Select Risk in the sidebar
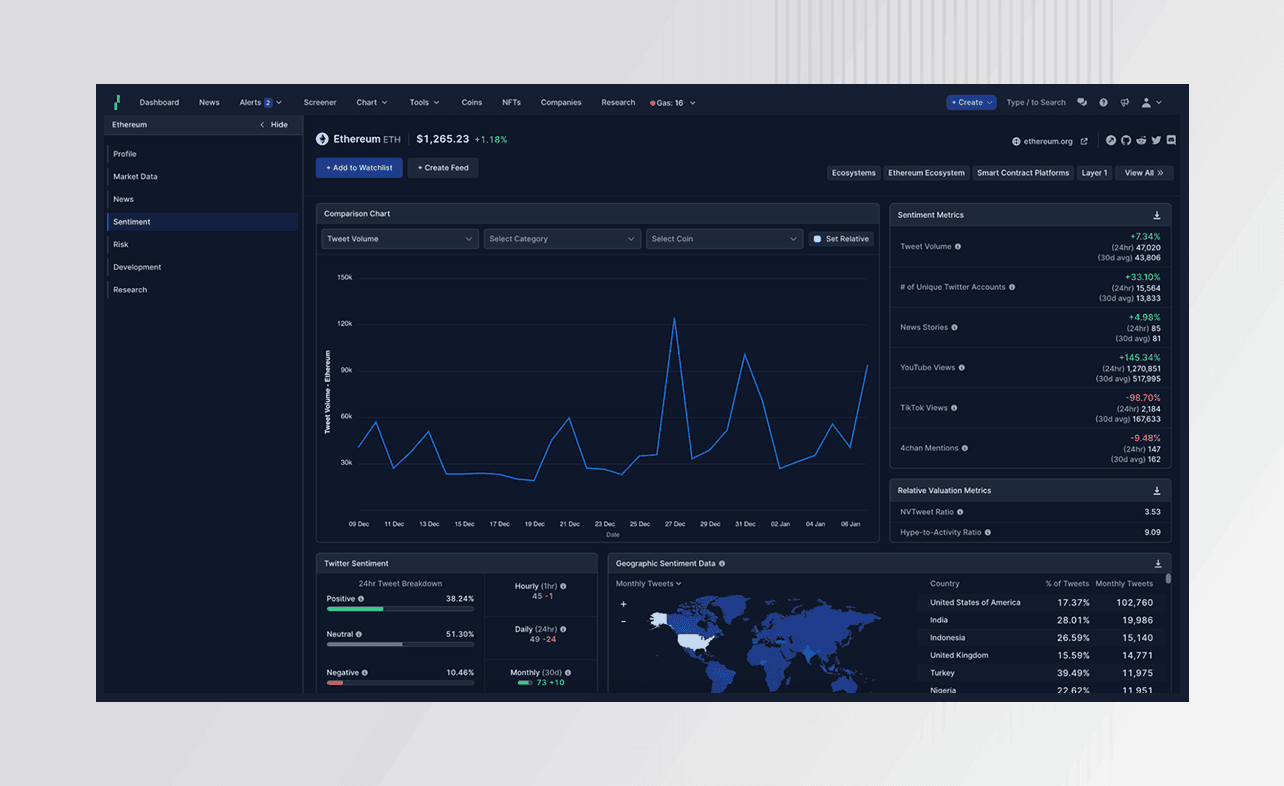Viewport: 1284px width, 786px height. pyautogui.click(x=203, y=244)
